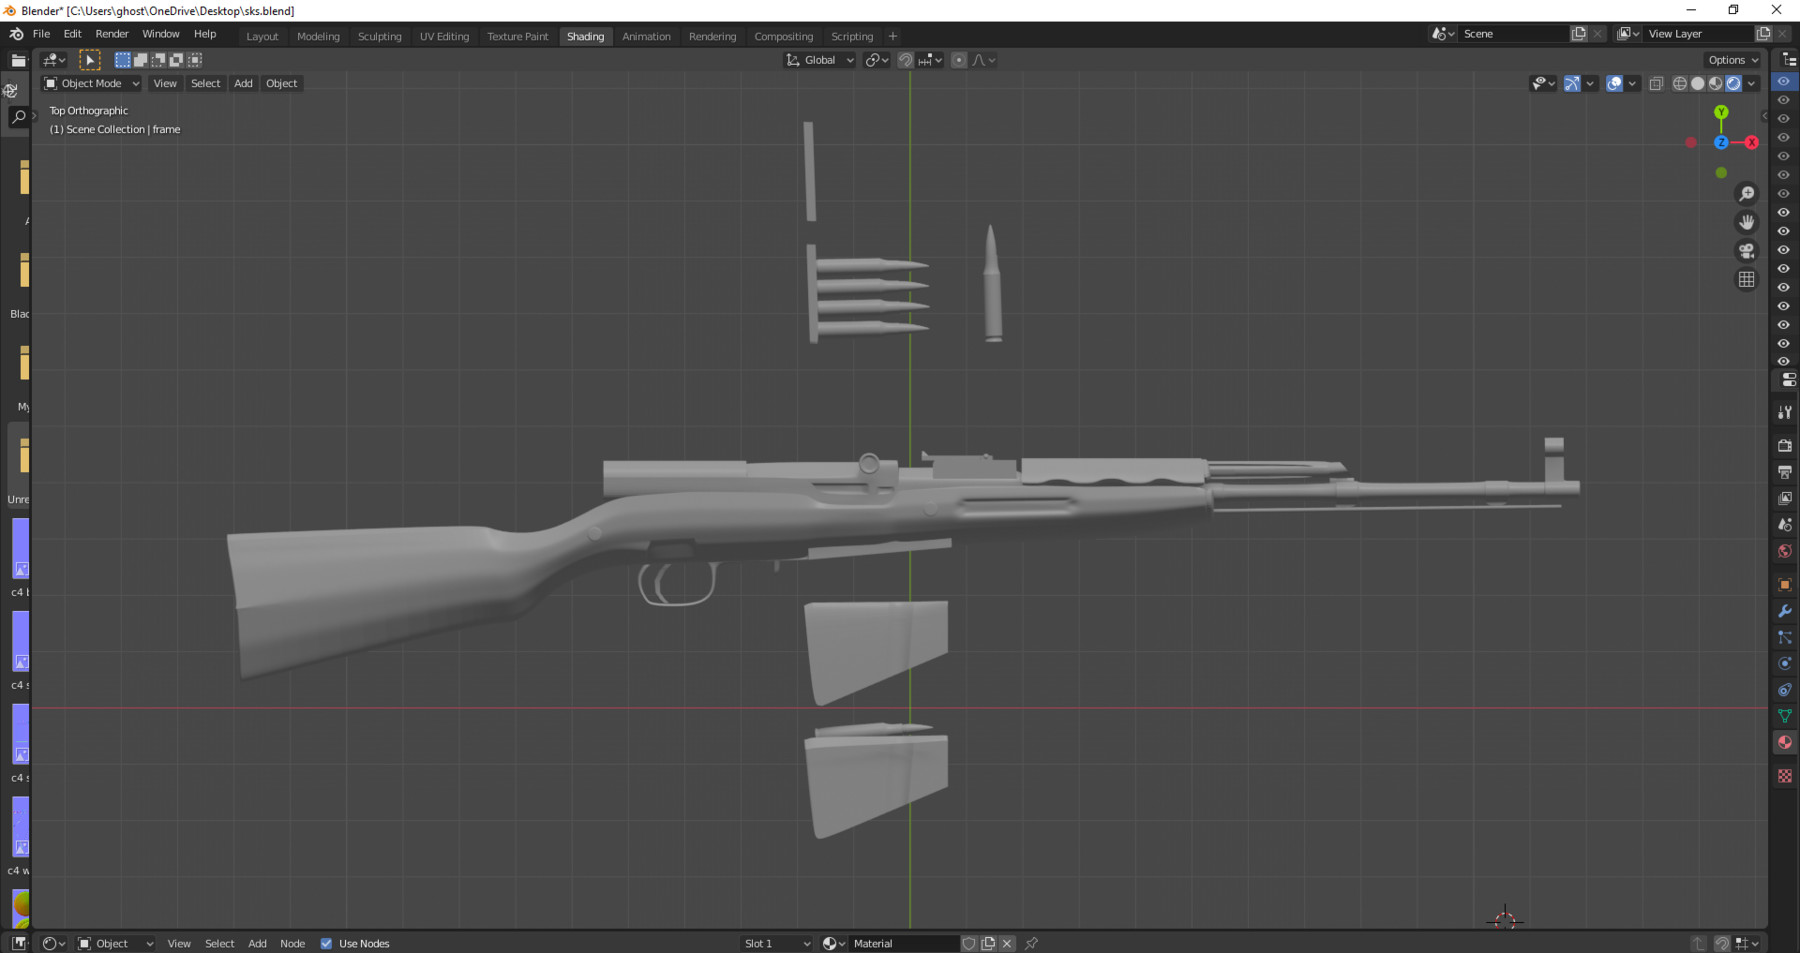Select Wireframe viewport shading mode
The width and height of the screenshot is (1800, 953).
(x=1680, y=84)
